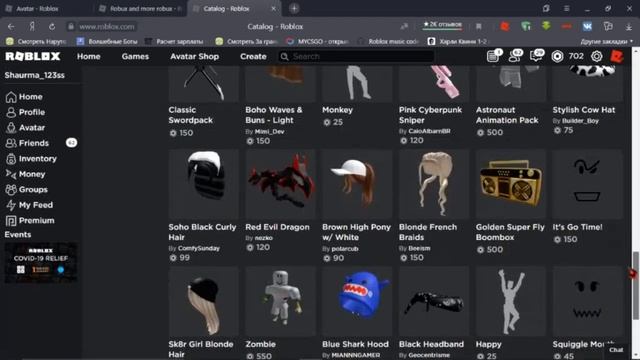Click the Yandex 'Я' home button
The height and width of the screenshot is (360, 640).
pyautogui.click(x=32, y=27)
